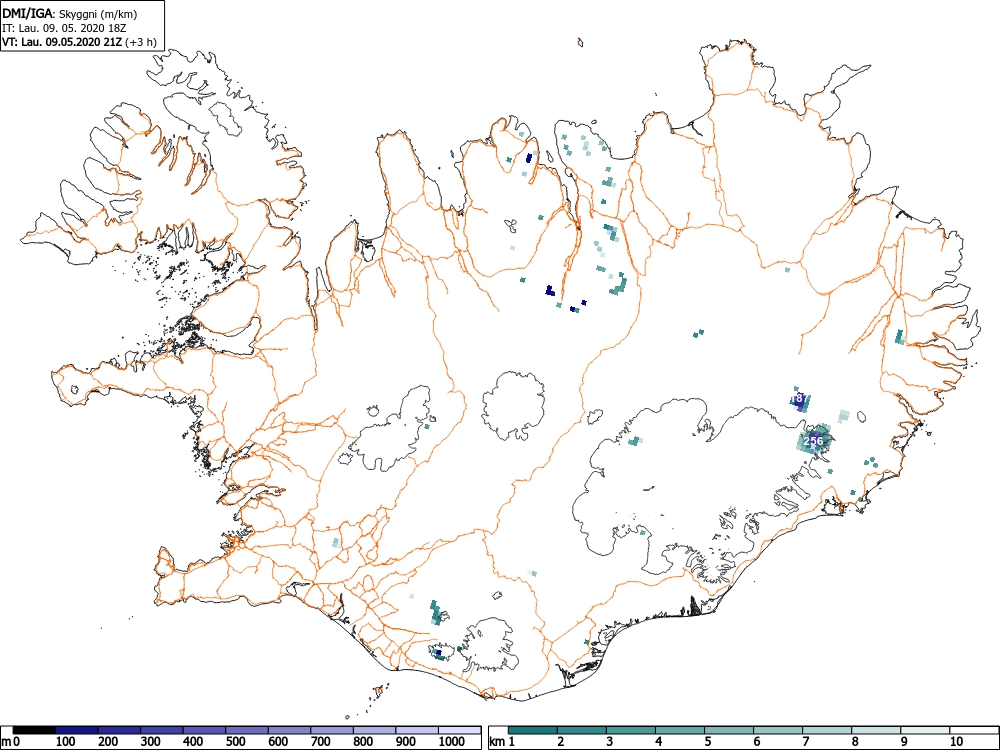Viewport: 1000px width, 750px height.
Task: Click the '100' label in meters legend
Action: pos(66,742)
